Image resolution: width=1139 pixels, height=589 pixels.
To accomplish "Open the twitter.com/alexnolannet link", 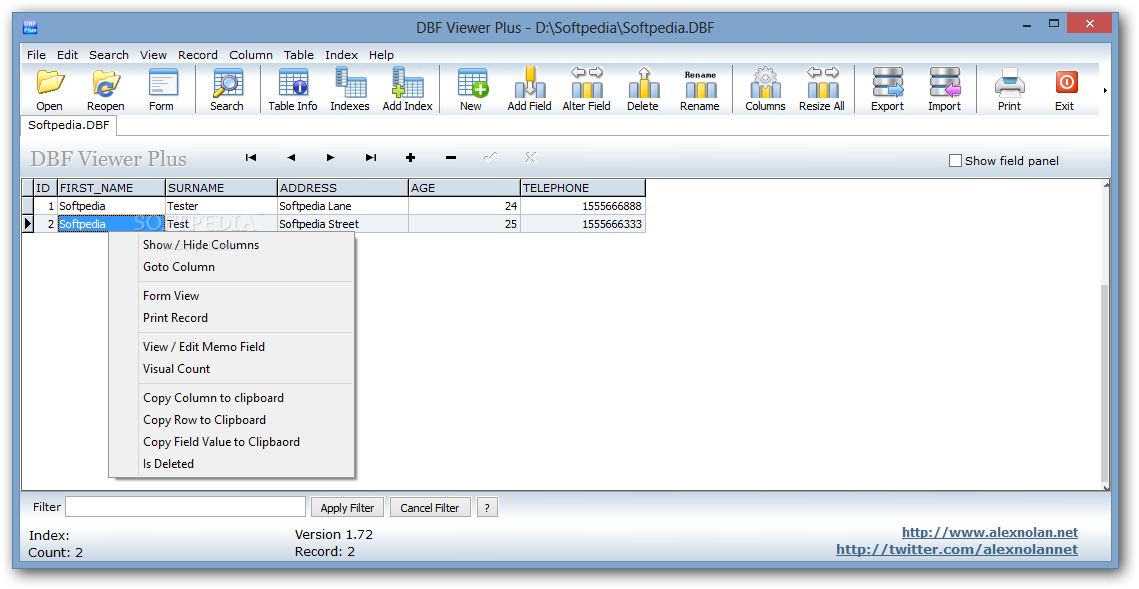I will 957,550.
